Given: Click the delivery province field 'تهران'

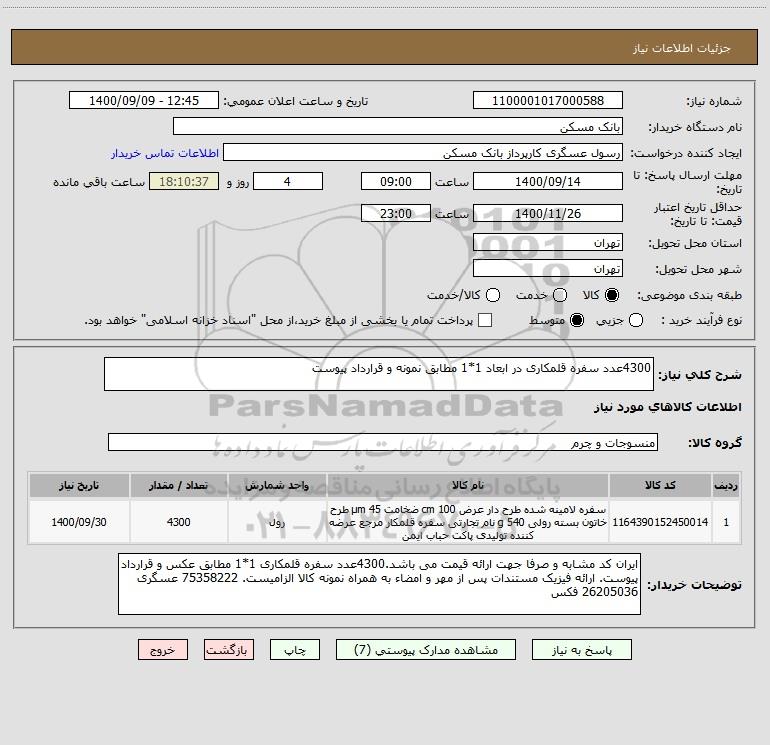Looking at the screenshot, I should (548, 243).
